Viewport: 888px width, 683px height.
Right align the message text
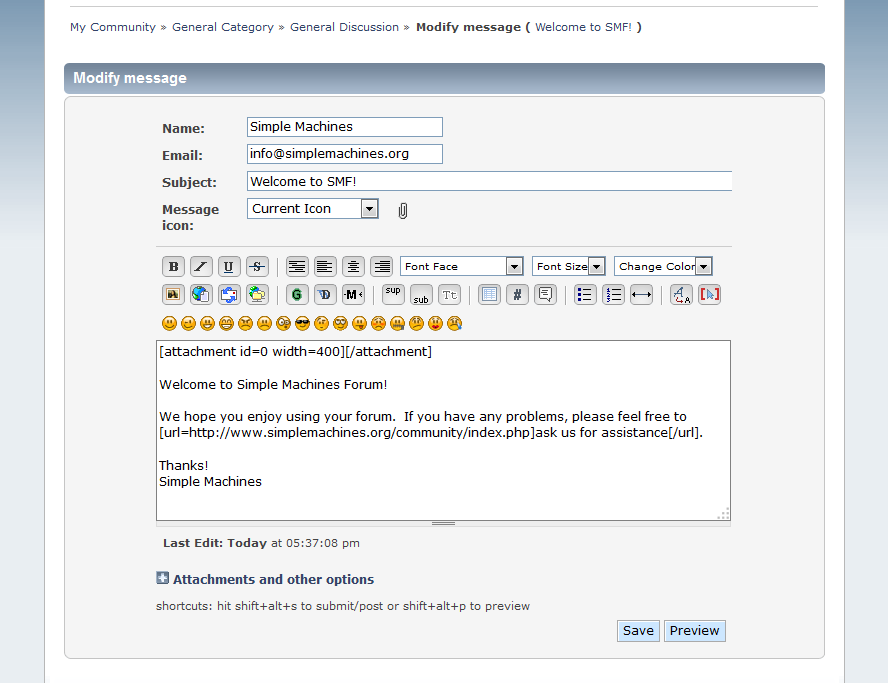tap(382, 266)
